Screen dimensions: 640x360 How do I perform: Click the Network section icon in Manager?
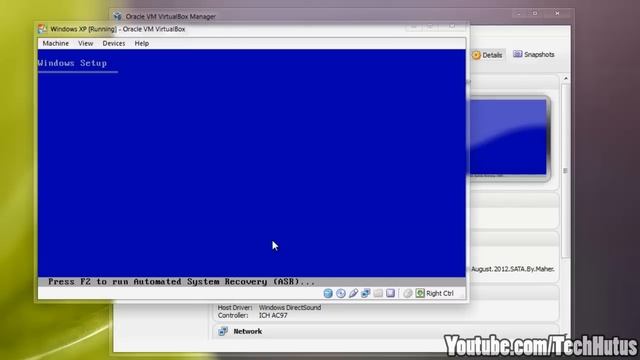click(x=223, y=331)
